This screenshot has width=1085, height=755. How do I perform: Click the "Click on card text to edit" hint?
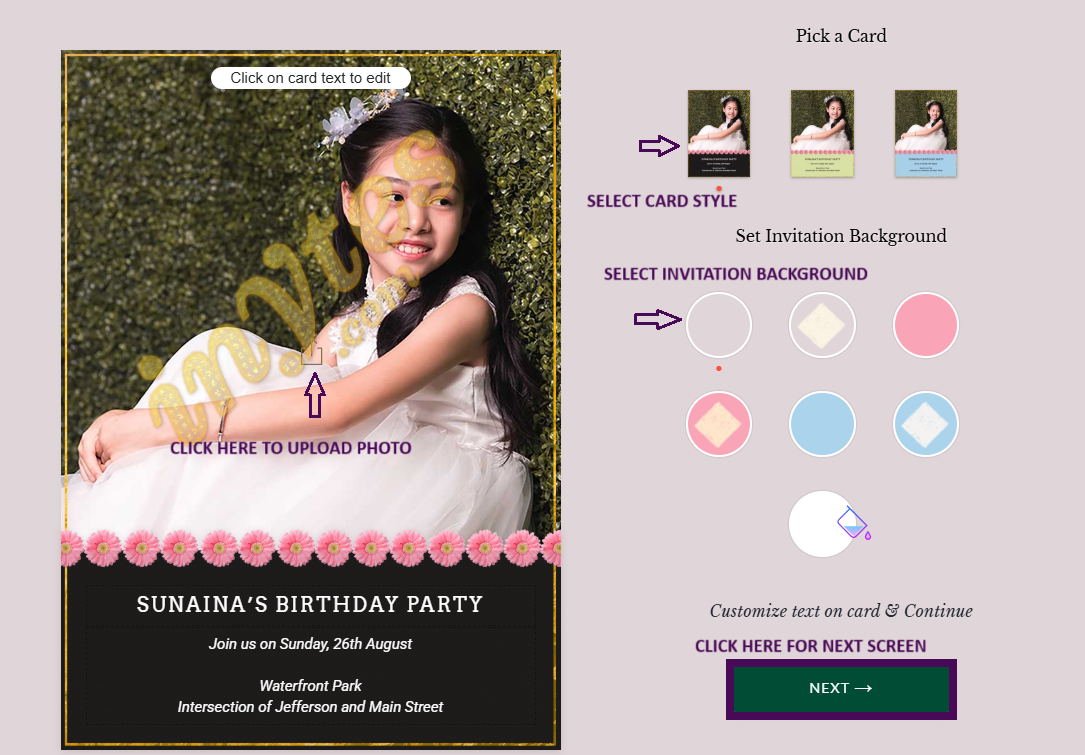(310, 78)
